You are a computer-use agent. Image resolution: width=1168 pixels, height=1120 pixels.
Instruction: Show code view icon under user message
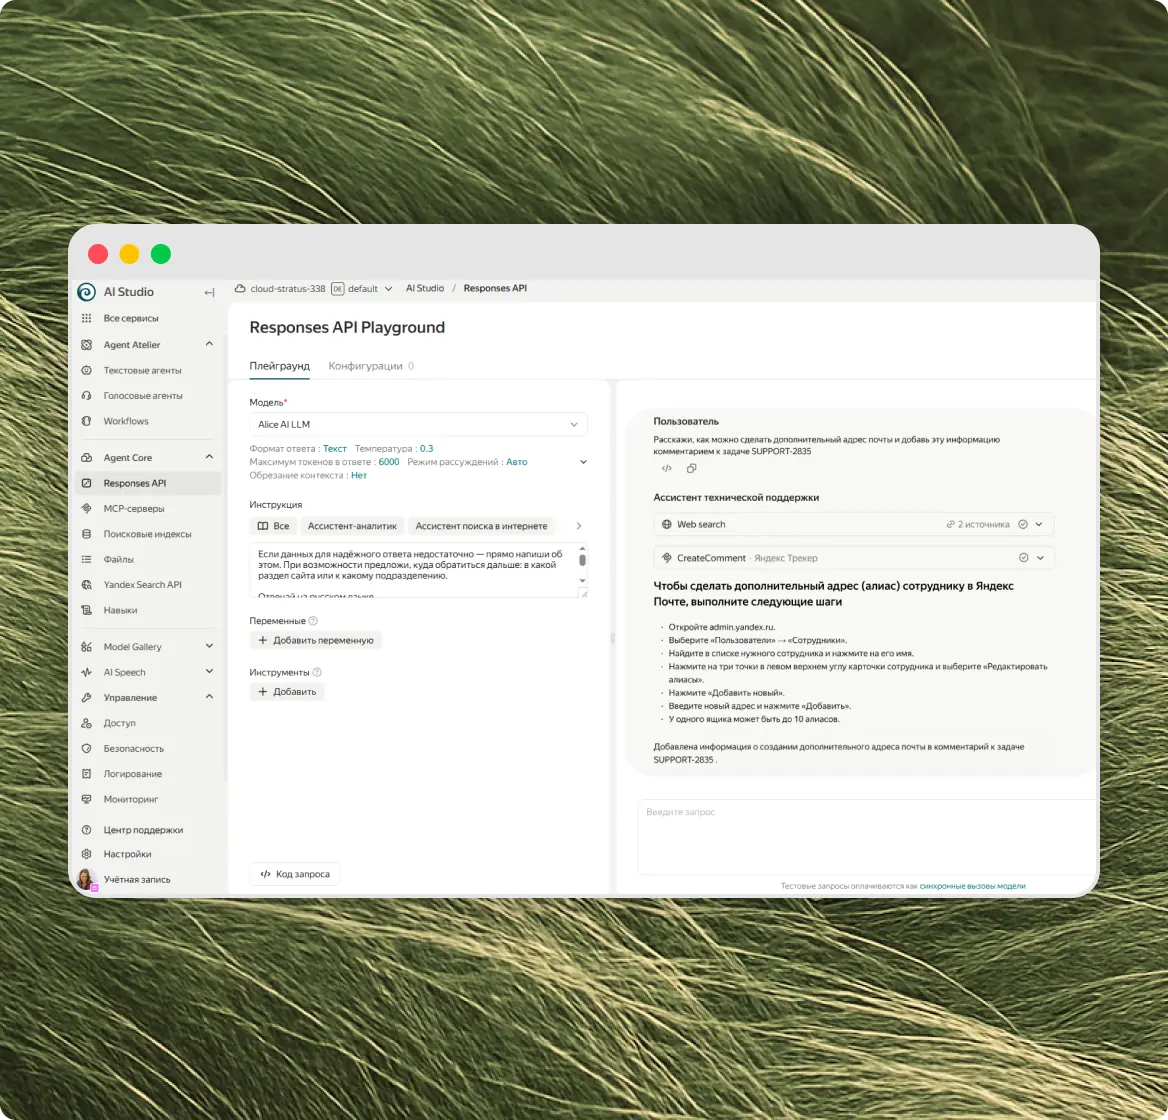point(667,468)
